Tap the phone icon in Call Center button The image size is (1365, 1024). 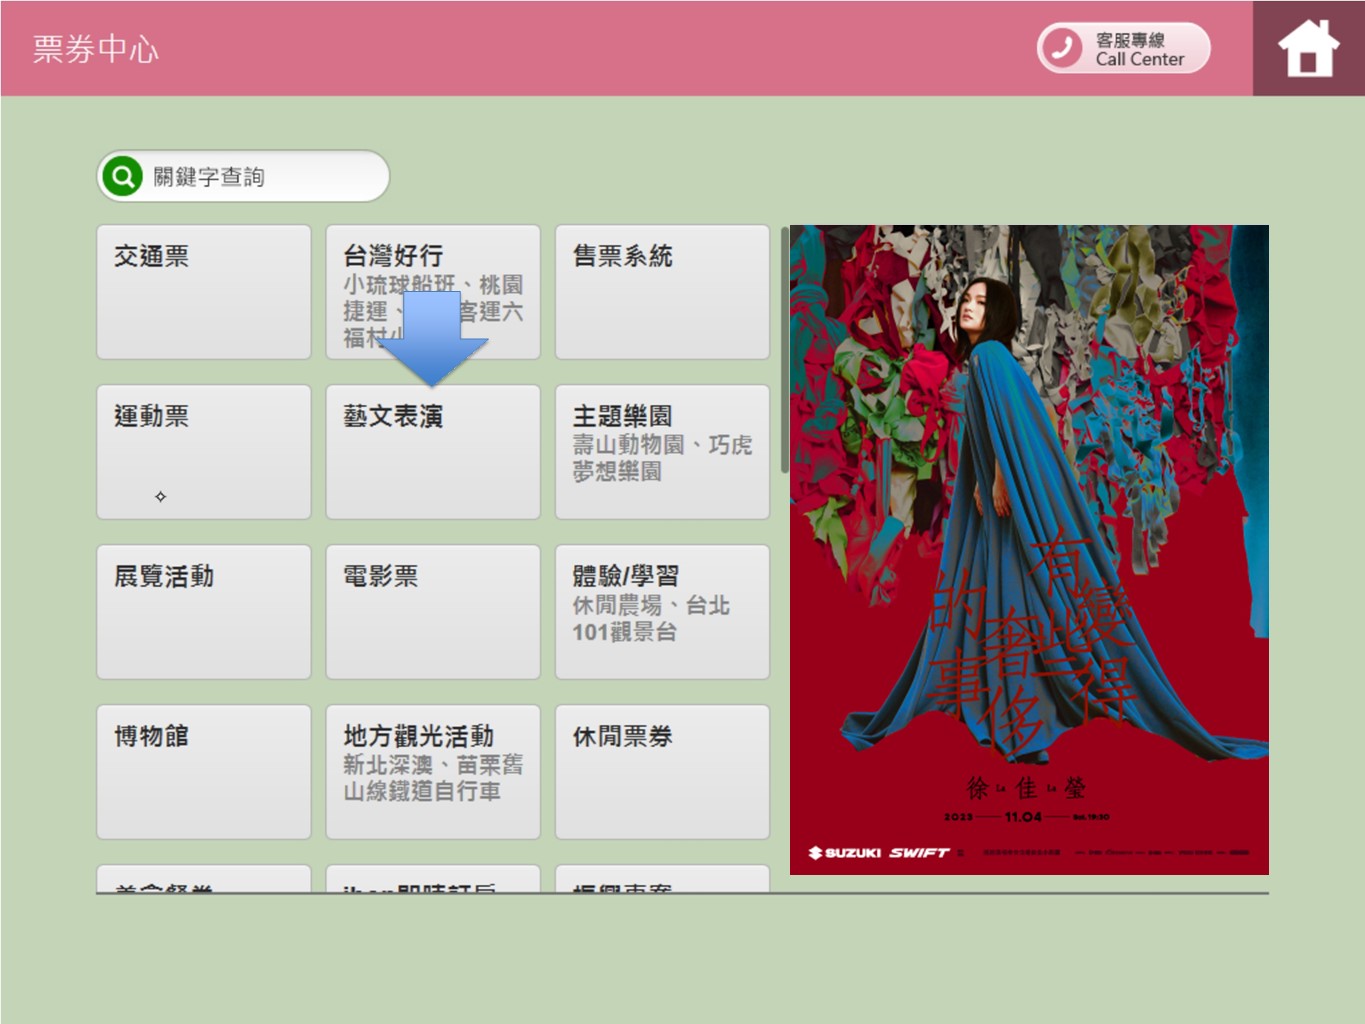click(1061, 48)
